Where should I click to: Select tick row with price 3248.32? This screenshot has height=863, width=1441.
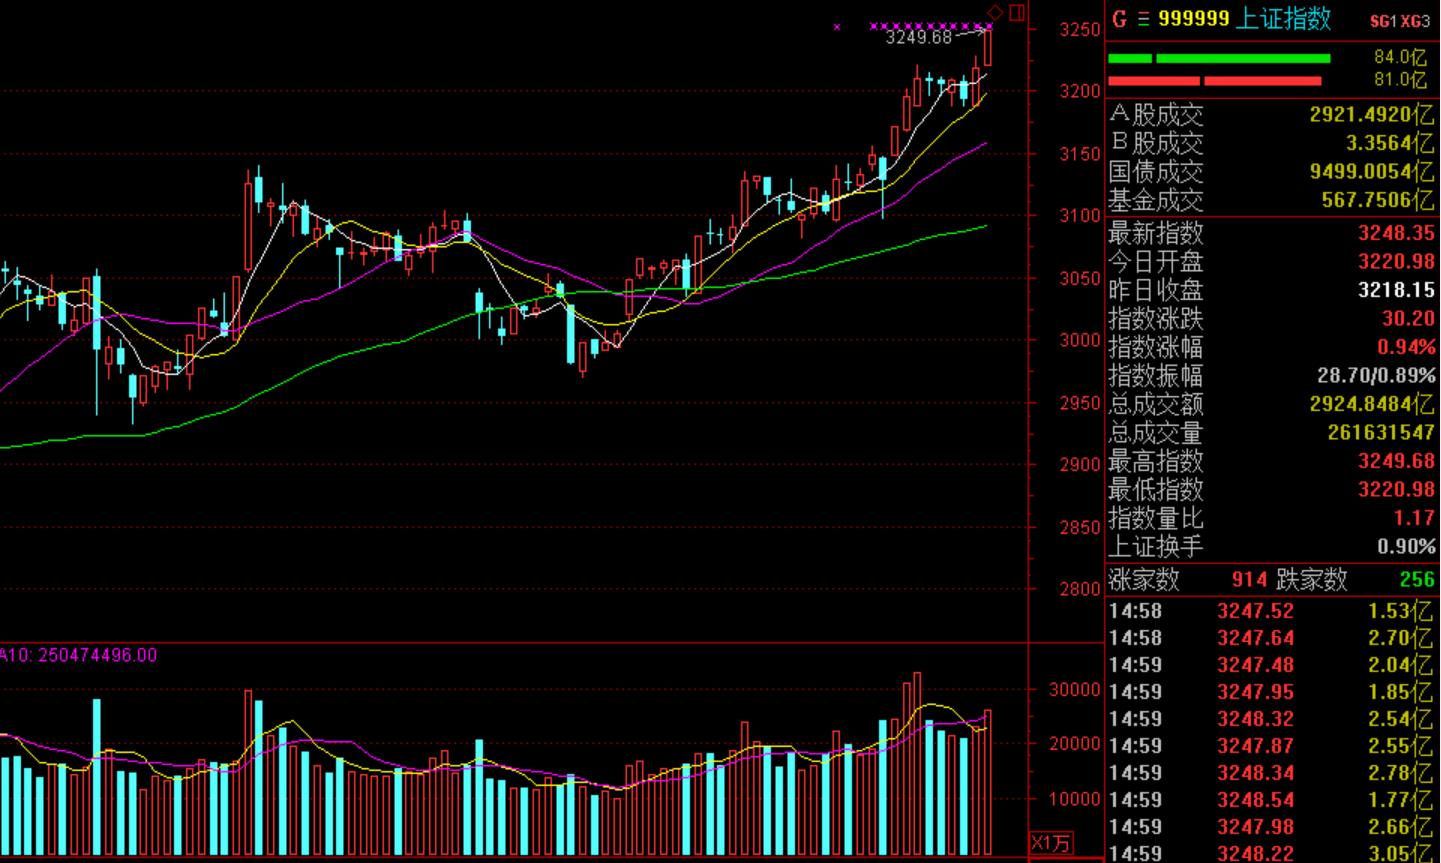tap(1272, 719)
